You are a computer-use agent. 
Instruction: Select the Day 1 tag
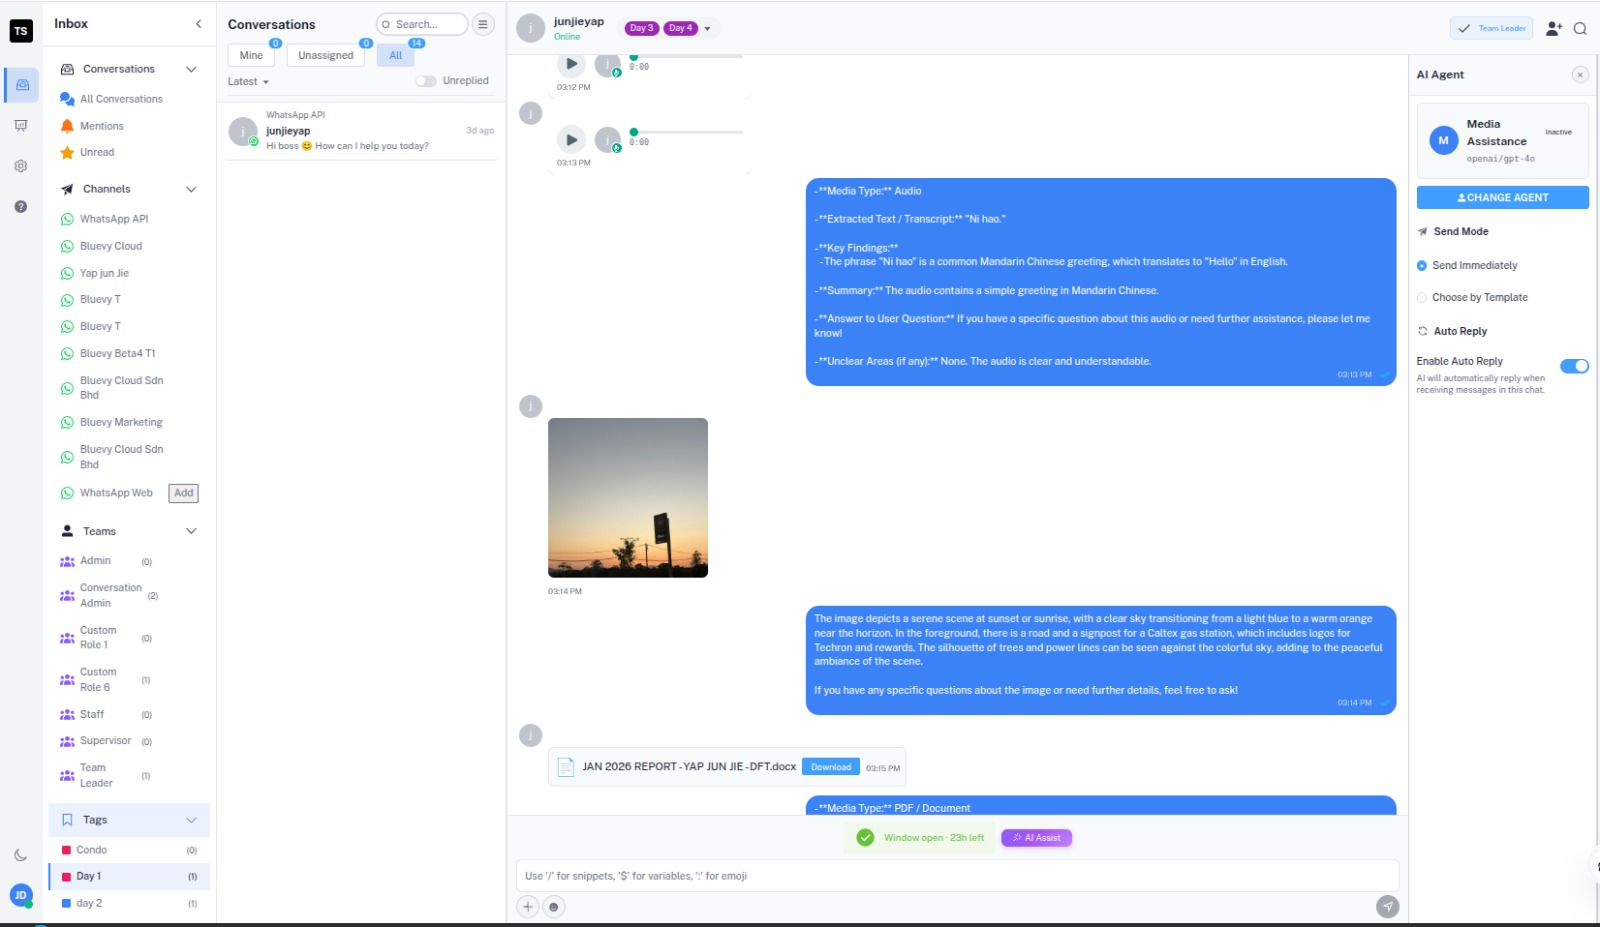[129, 877]
